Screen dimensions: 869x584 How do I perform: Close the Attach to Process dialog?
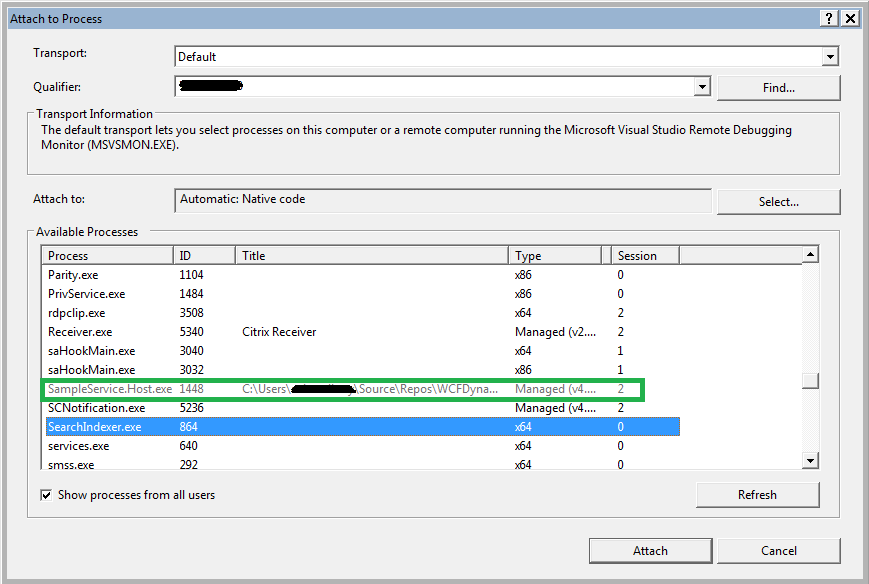click(x=850, y=18)
